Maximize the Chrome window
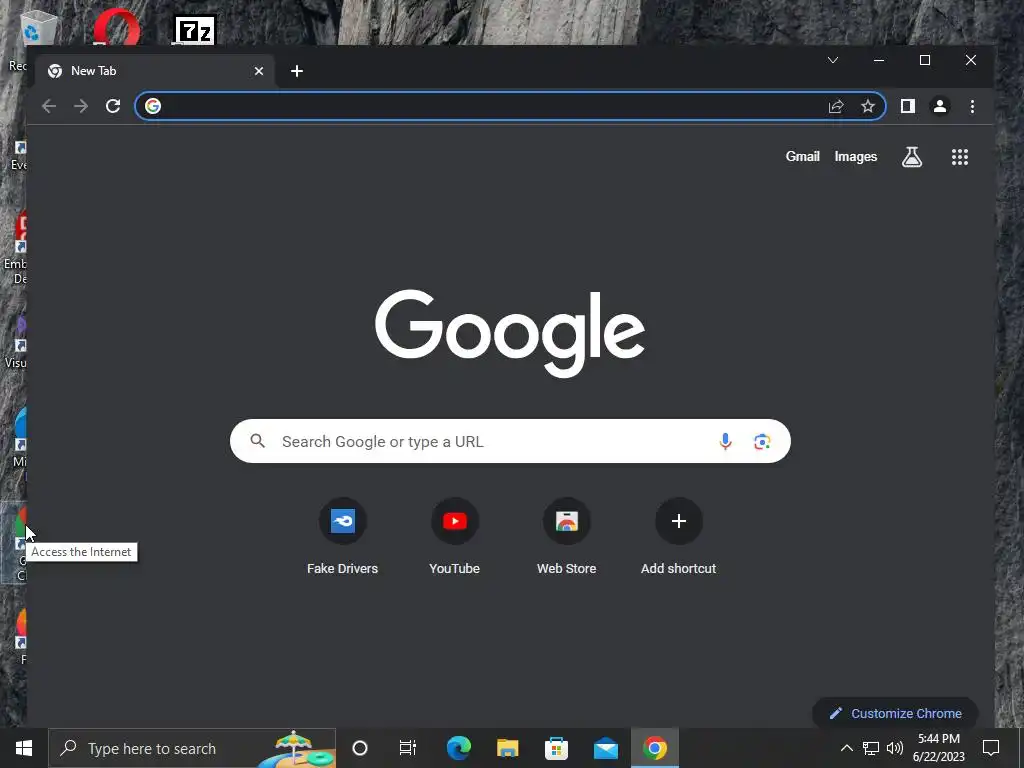The image size is (1024, 768). tap(925, 60)
